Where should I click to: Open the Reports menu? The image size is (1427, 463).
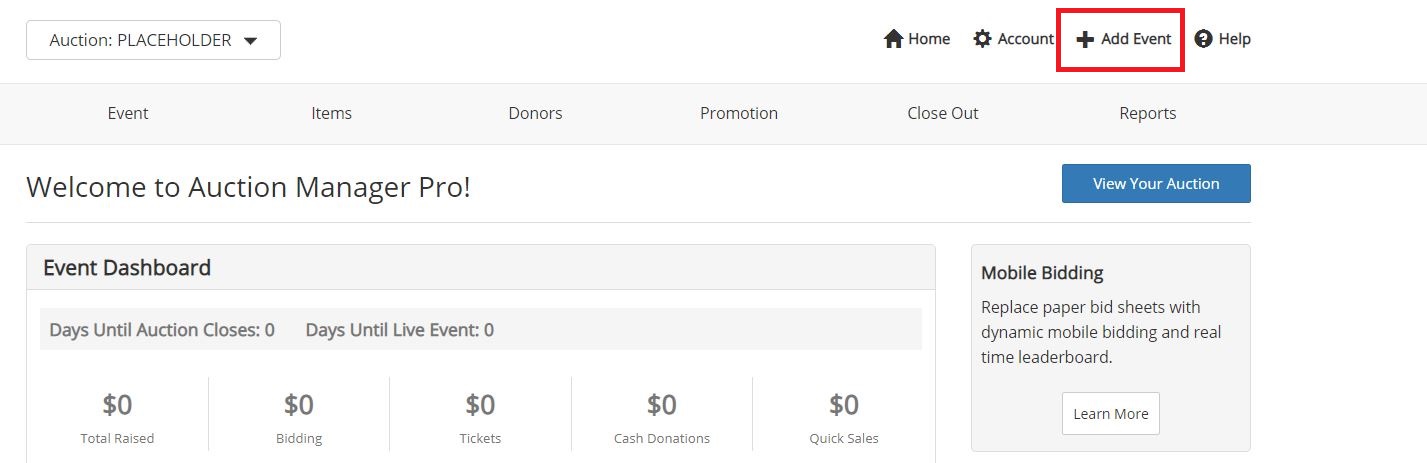pyautogui.click(x=1148, y=113)
